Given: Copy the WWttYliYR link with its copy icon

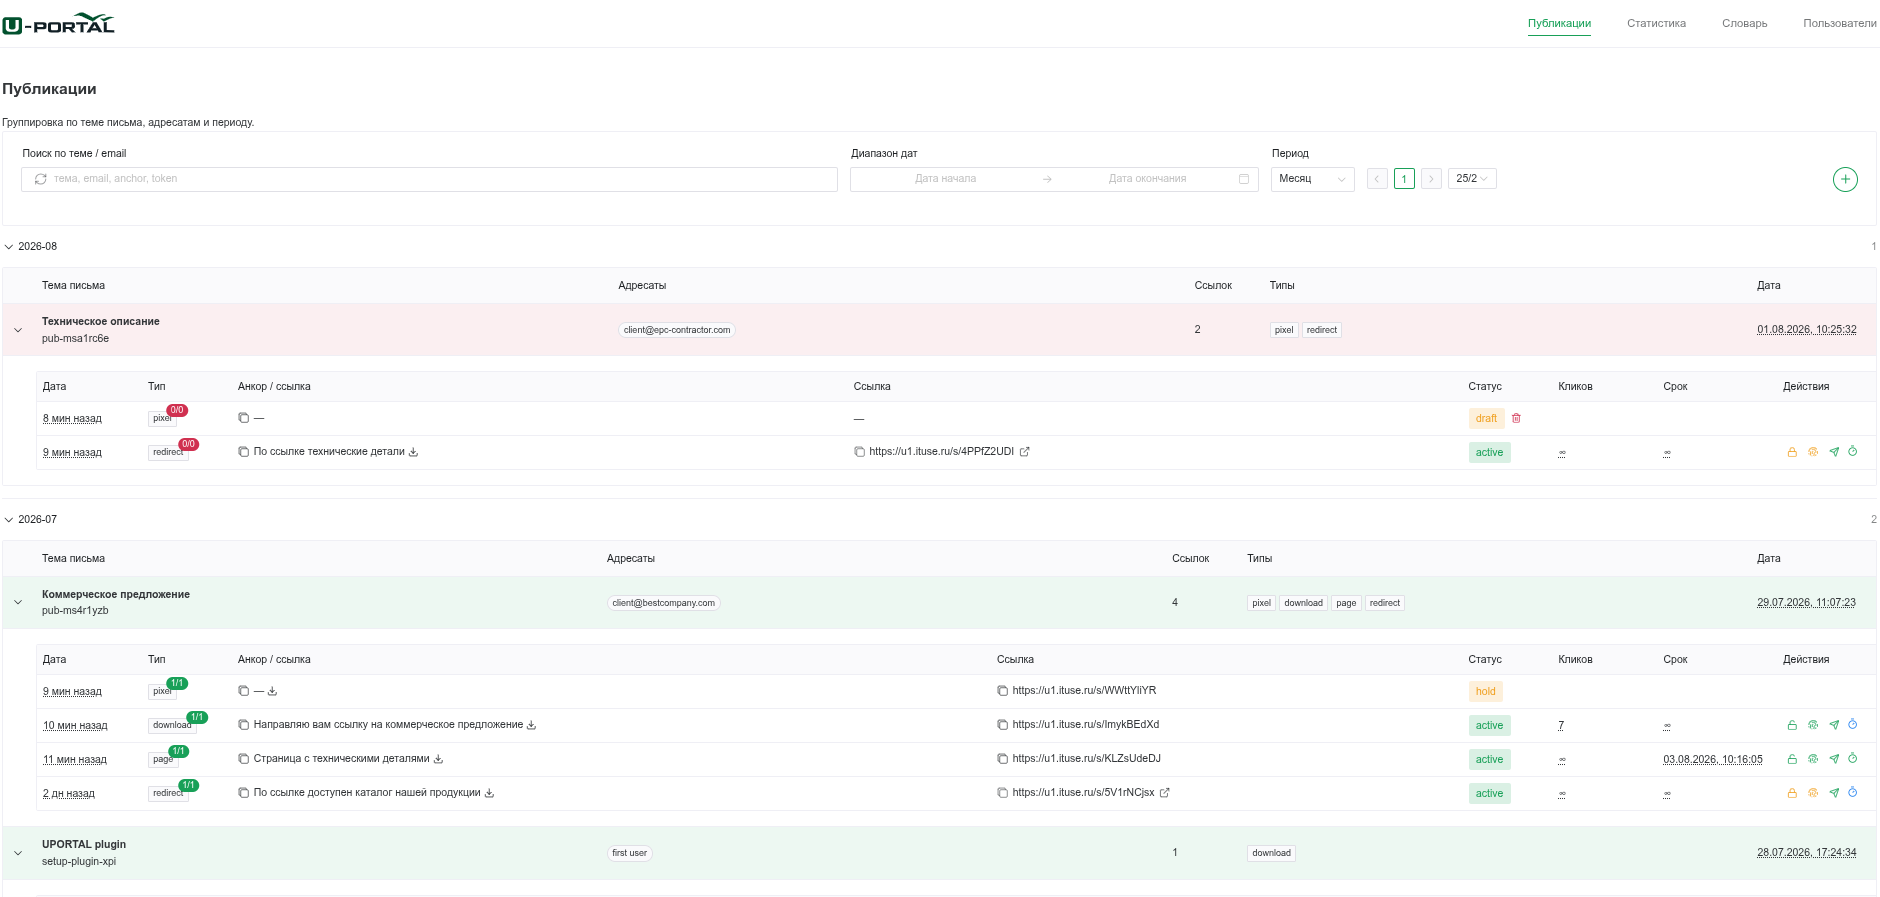Looking at the screenshot, I should [1003, 691].
